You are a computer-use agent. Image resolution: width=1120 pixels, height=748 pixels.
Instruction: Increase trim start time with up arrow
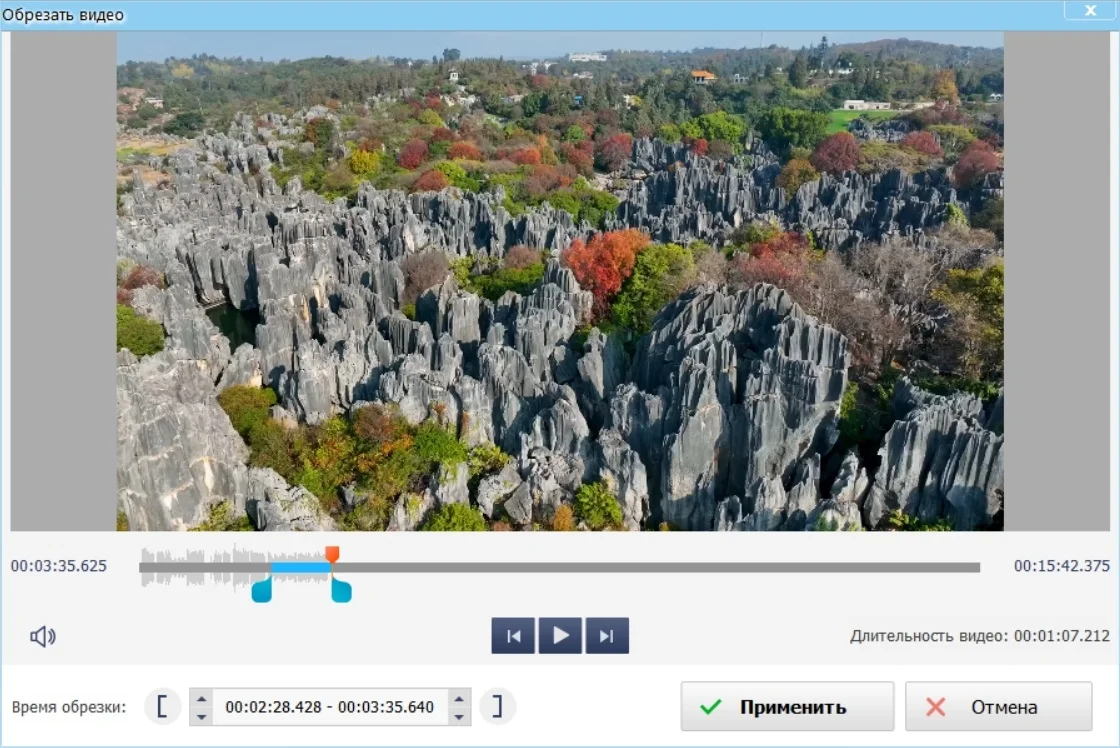click(x=201, y=698)
